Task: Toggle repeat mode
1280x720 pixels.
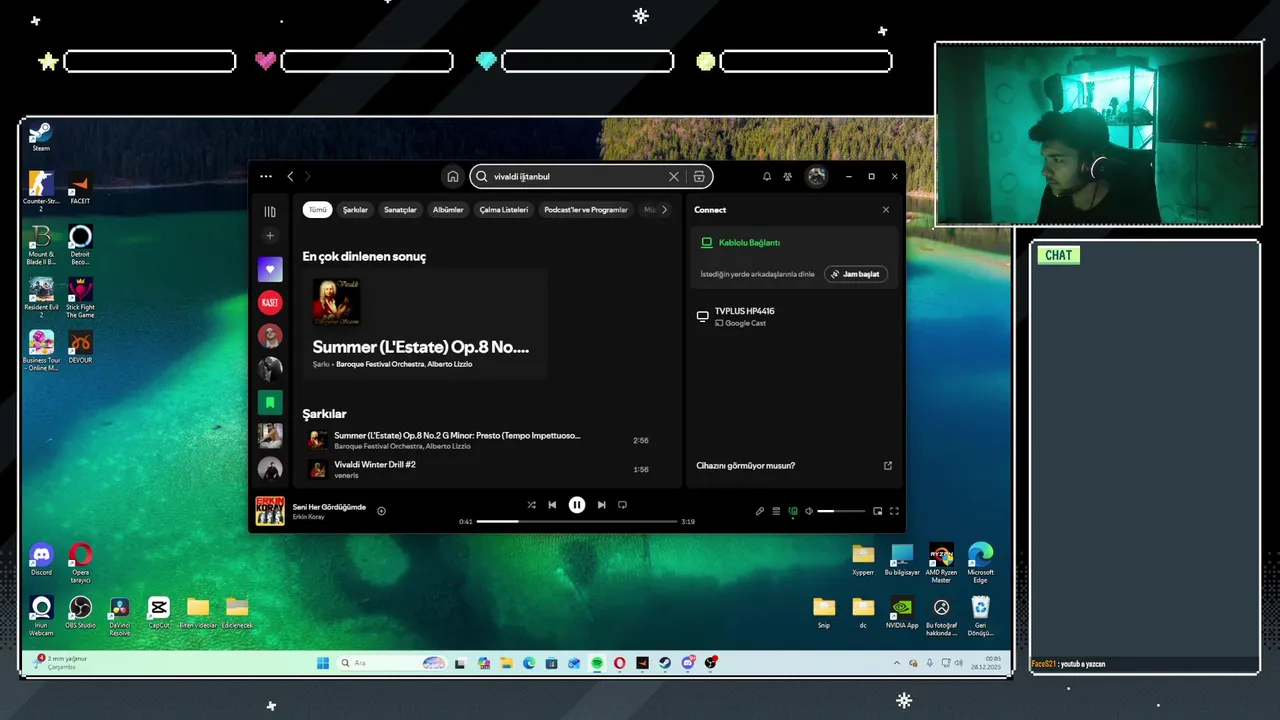Action: tap(622, 505)
